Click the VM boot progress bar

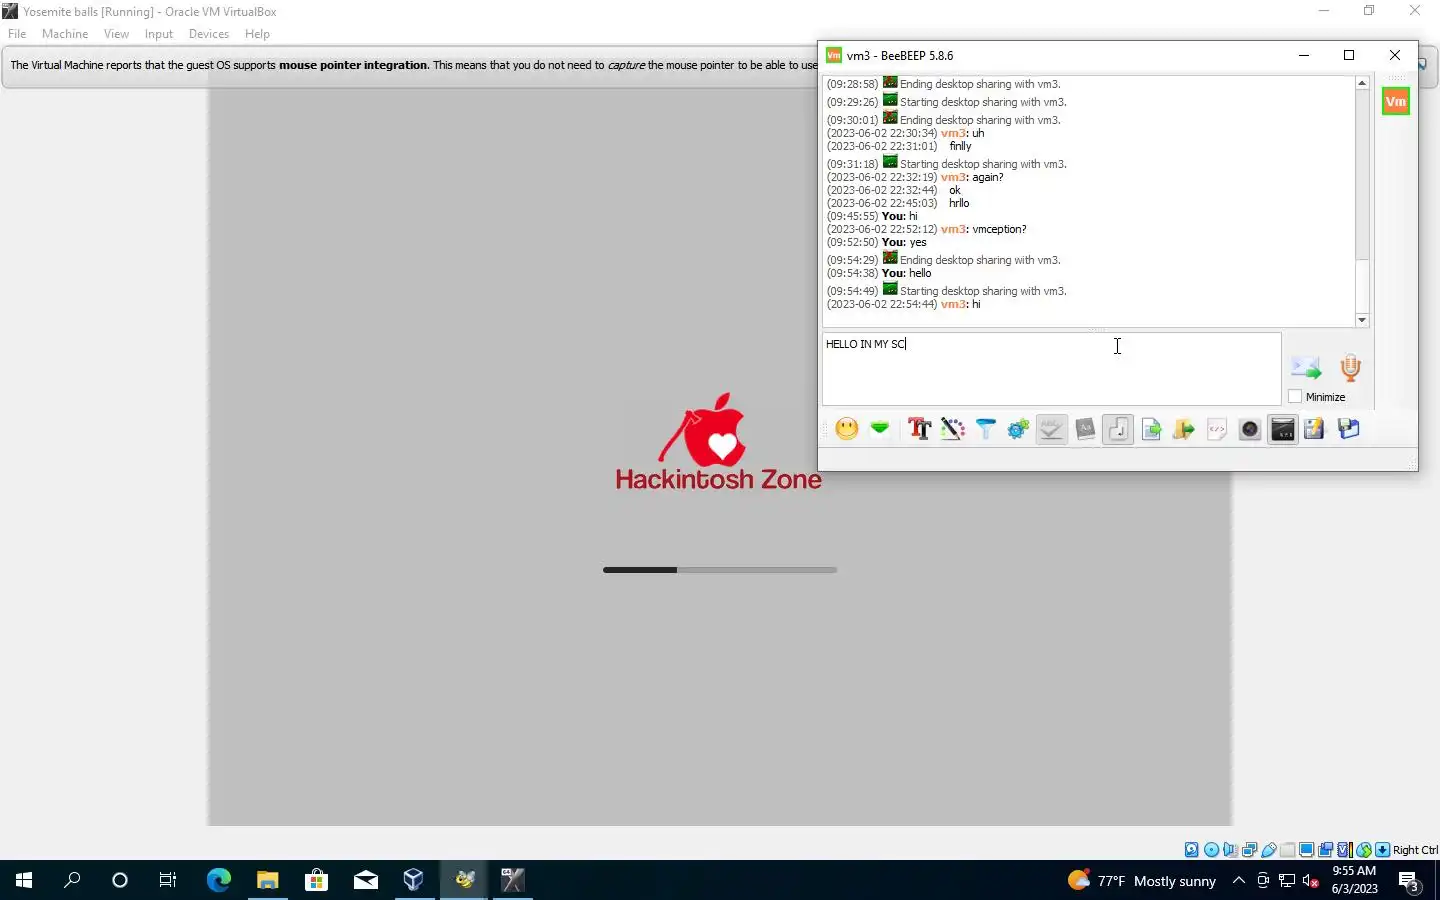click(720, 570)
